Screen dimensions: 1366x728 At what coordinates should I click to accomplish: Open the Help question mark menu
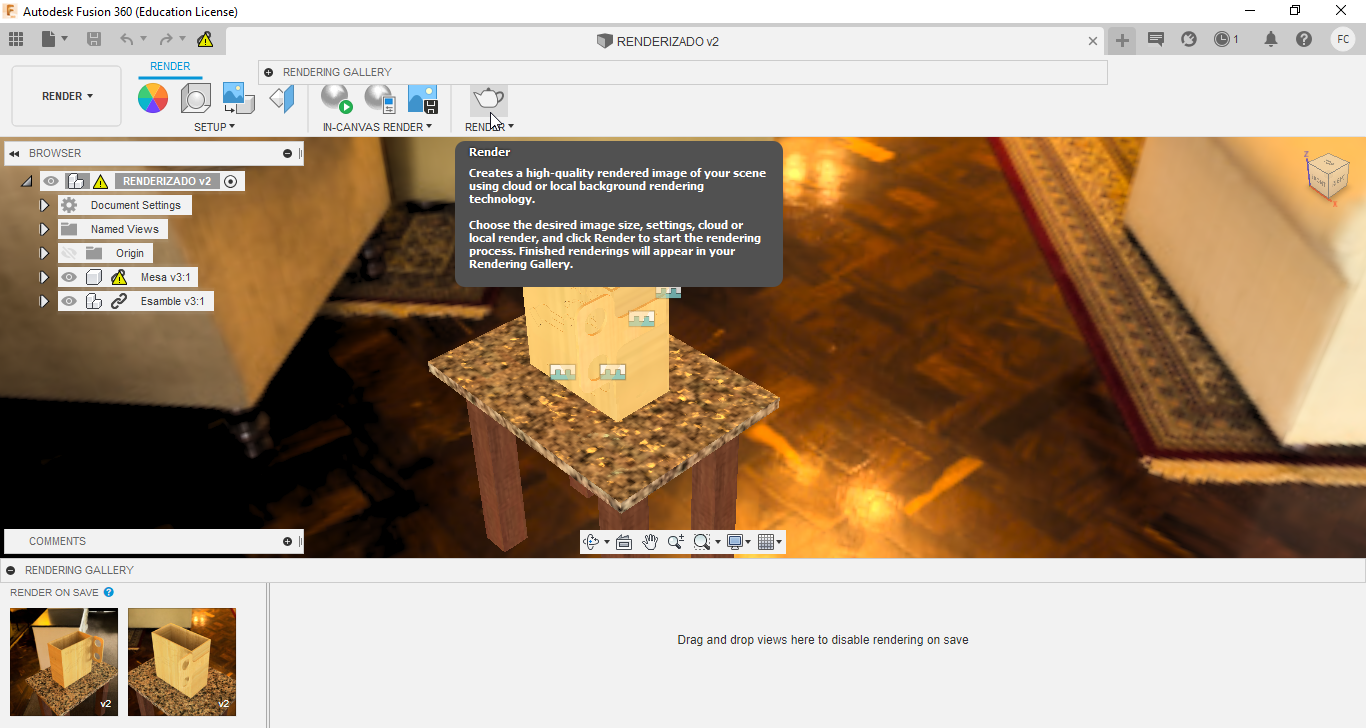1304,39
